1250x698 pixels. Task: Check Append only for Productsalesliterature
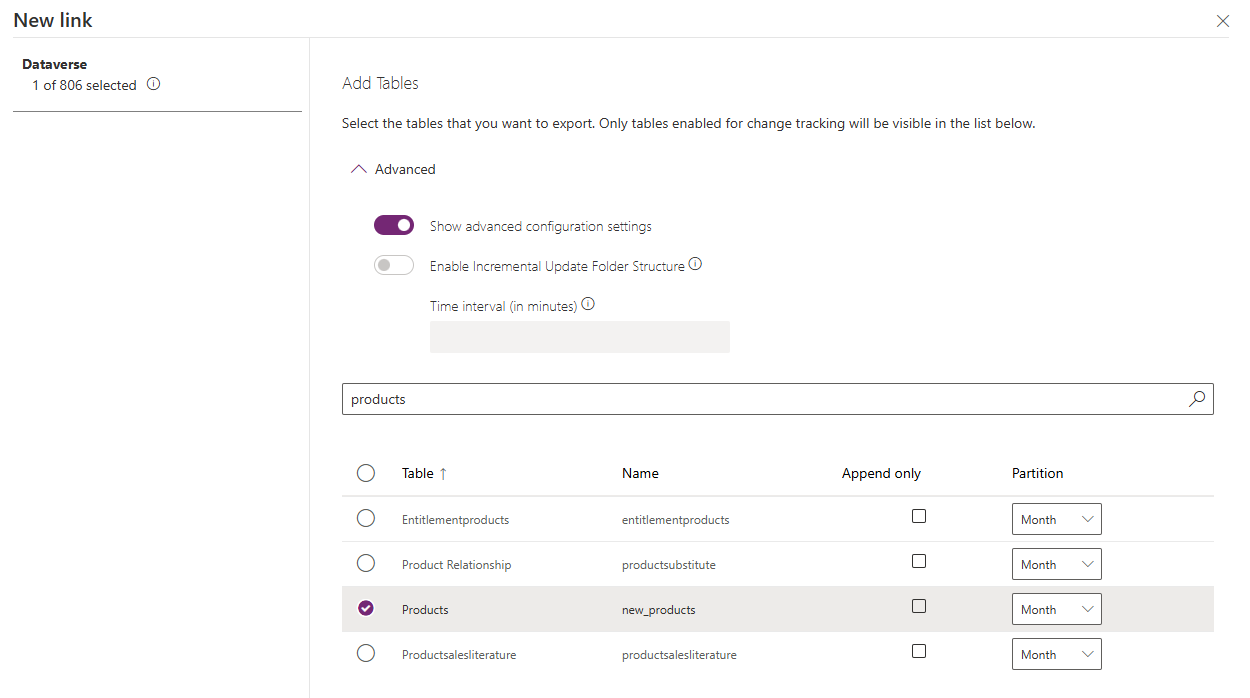click(x=919, y=651)
